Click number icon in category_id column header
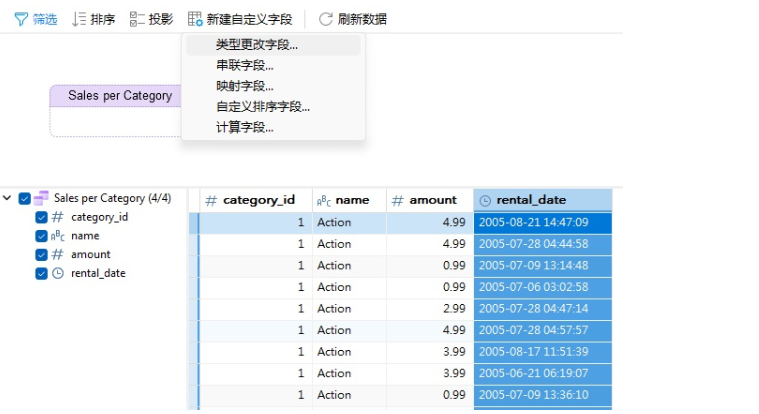The image size is (759, 414). 211,201
